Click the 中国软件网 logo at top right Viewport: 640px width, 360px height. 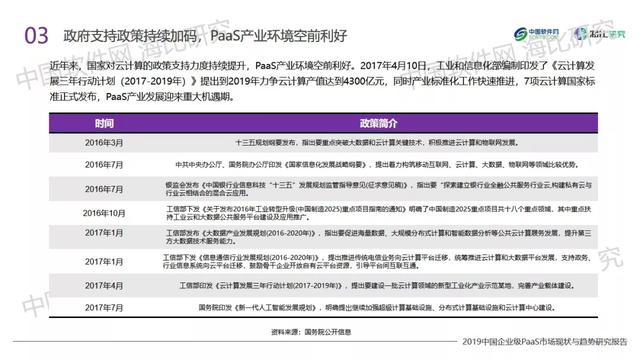tap(536, 34)
